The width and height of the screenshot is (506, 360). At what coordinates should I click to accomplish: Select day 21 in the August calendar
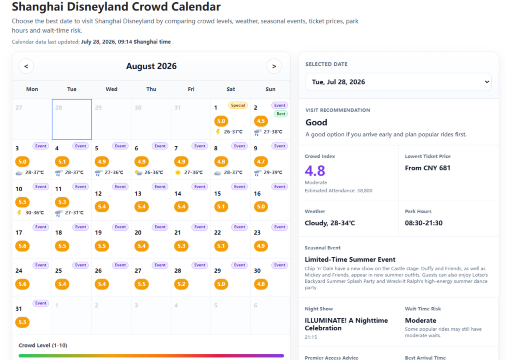pyautogui.click(x=191, y=240)
